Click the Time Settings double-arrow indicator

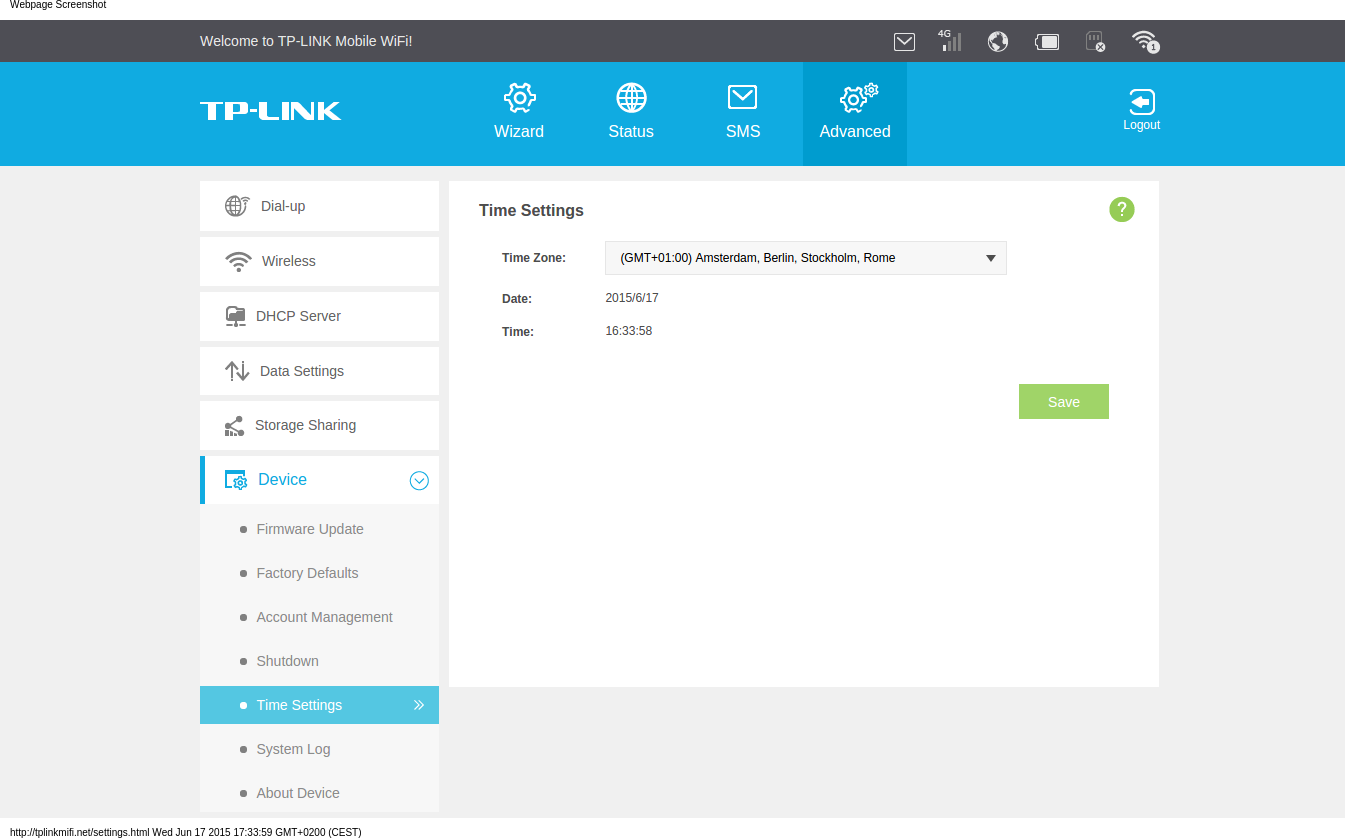point(419,705)
